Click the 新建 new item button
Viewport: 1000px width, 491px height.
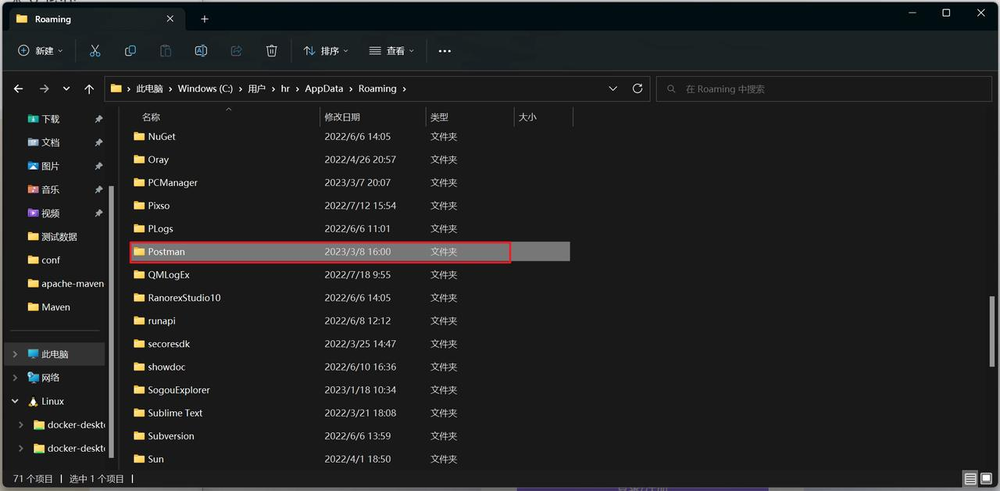click(40, 51)
